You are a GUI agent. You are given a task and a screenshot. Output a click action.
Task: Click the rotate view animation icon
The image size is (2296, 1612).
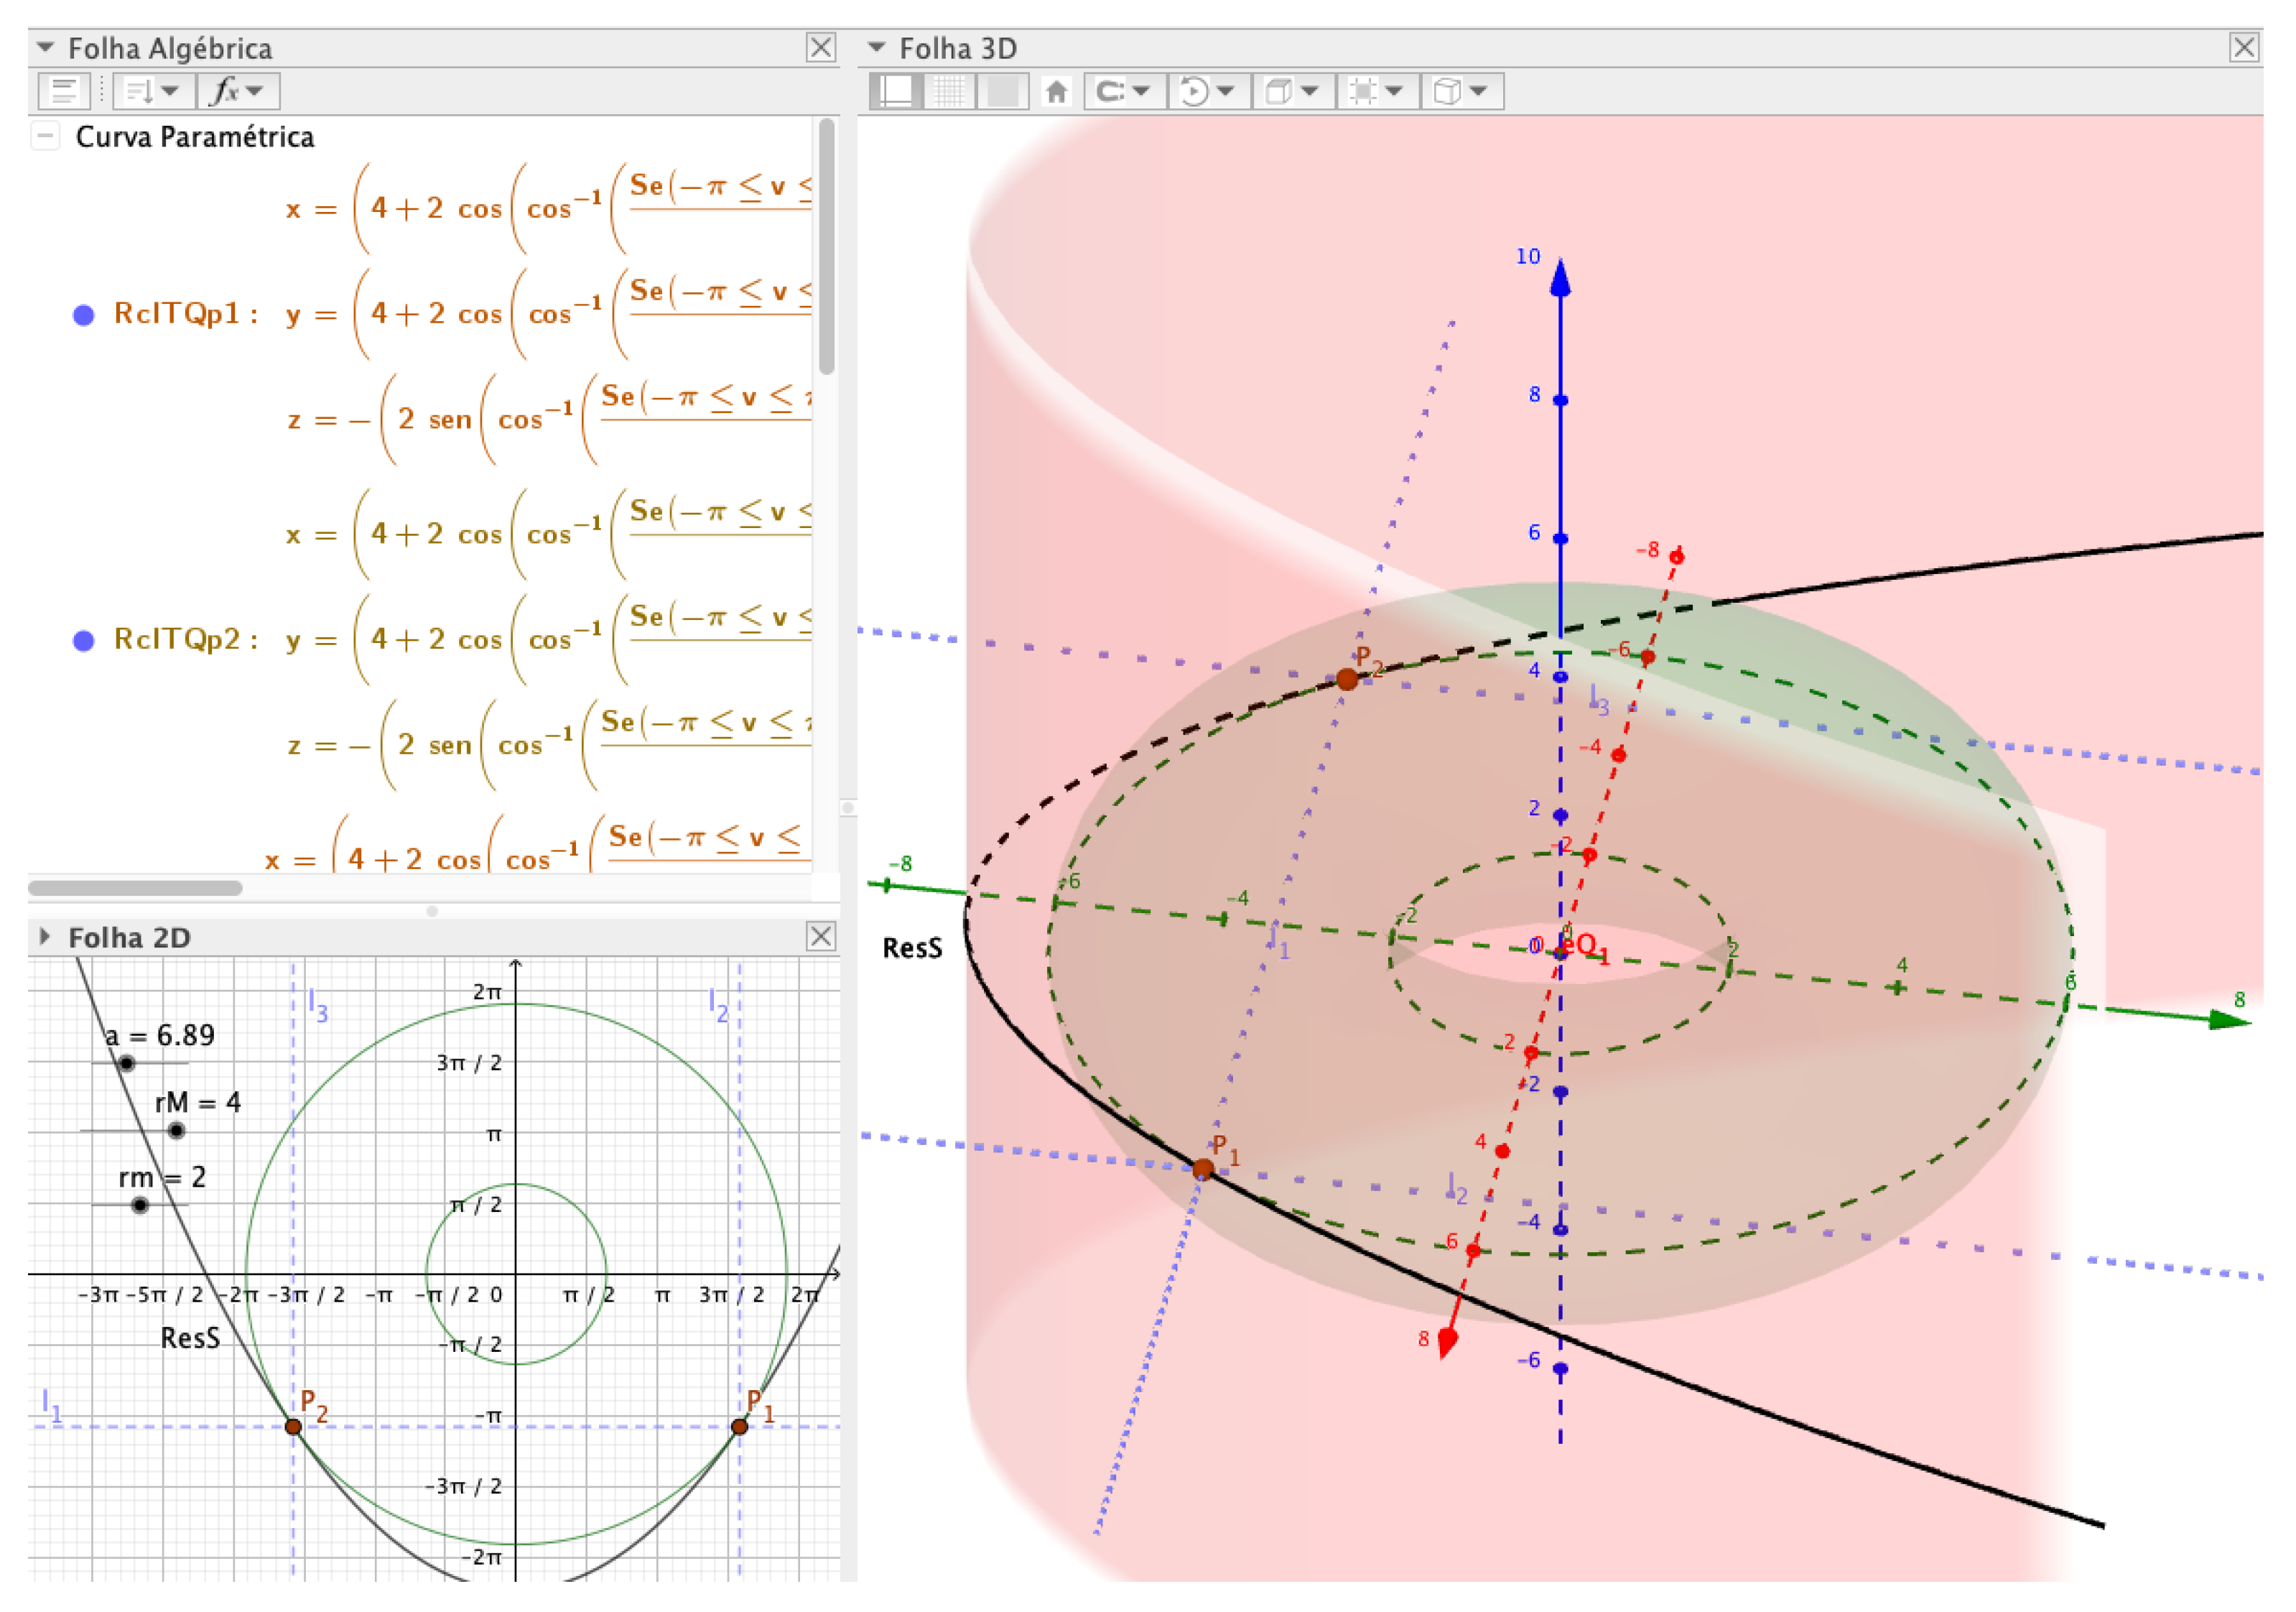(1194, 91)
